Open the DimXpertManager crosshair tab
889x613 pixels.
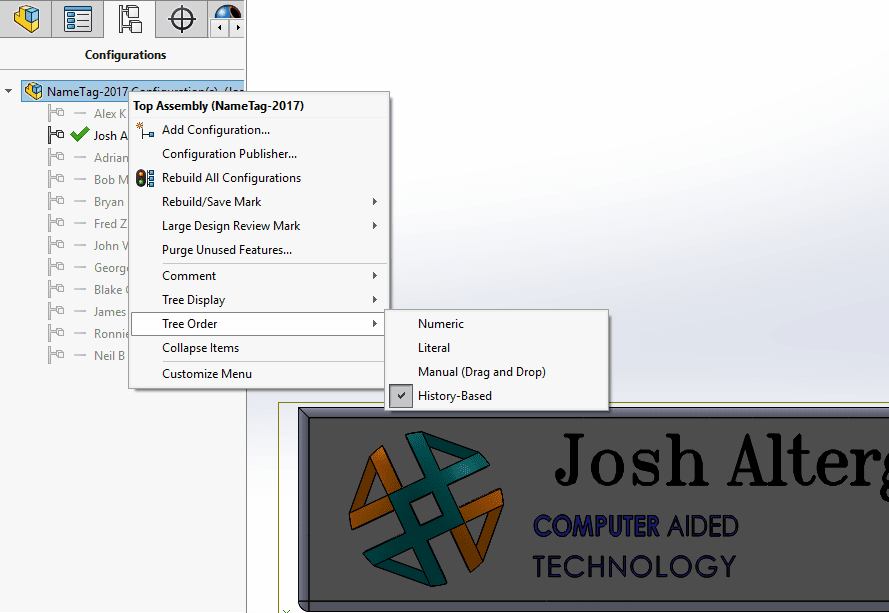[x=182, y=19]
